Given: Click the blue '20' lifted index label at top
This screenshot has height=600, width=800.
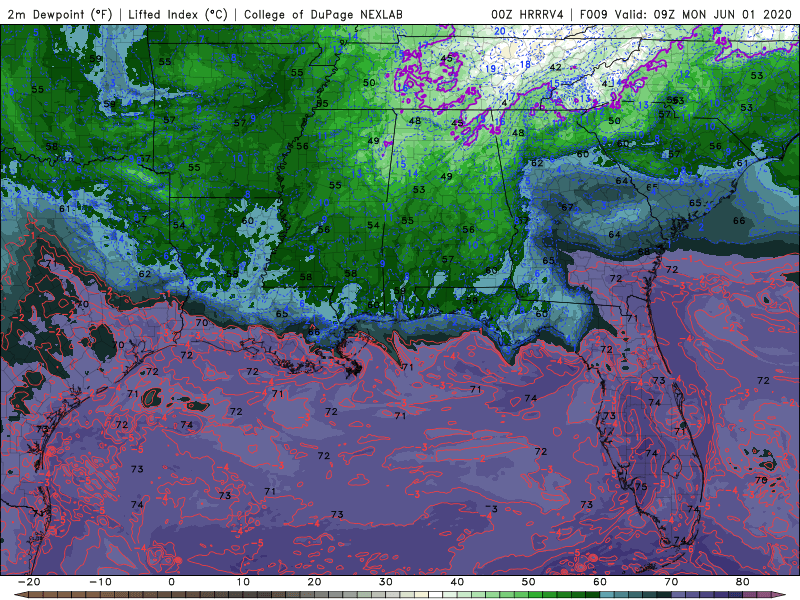Looking at the screenshot, I should (x=499, y=31).
